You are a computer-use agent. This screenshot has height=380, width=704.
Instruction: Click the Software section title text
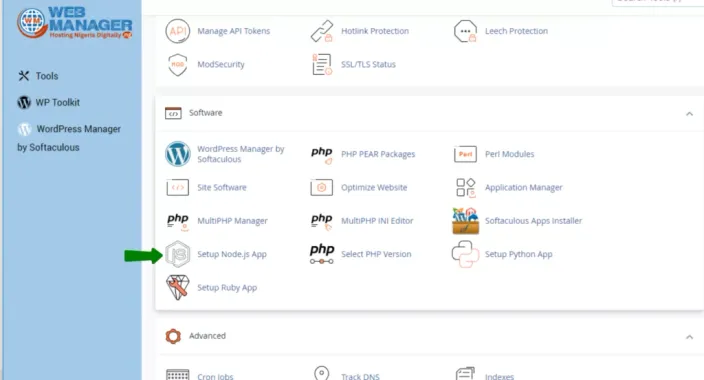[x=206, y=113]
